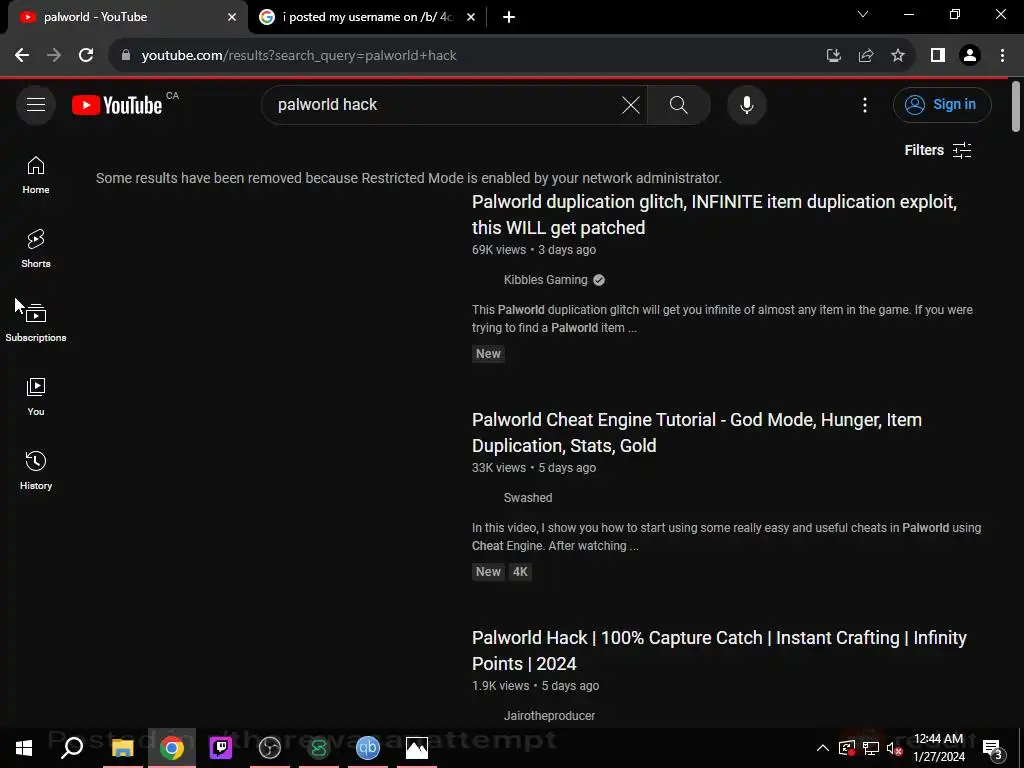Click the magnifier search button

click(679, 104)
